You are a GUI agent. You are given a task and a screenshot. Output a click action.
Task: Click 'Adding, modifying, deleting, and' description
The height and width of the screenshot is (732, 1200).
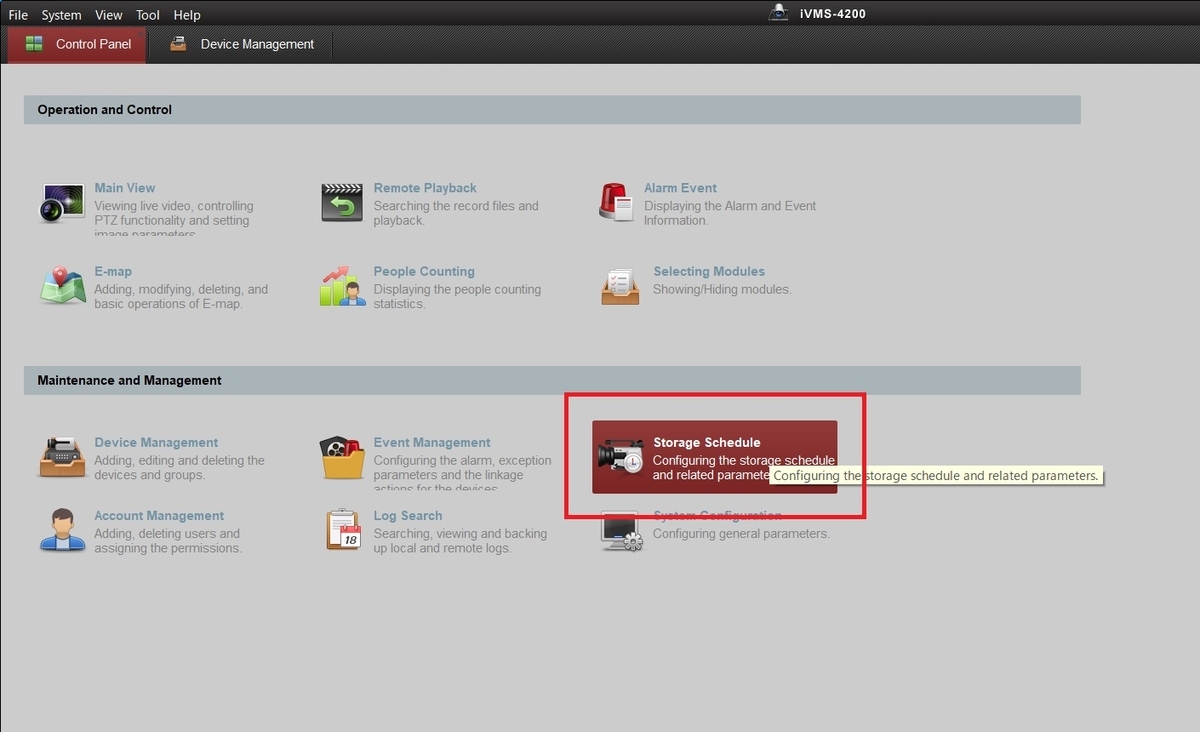click(181, 289)
